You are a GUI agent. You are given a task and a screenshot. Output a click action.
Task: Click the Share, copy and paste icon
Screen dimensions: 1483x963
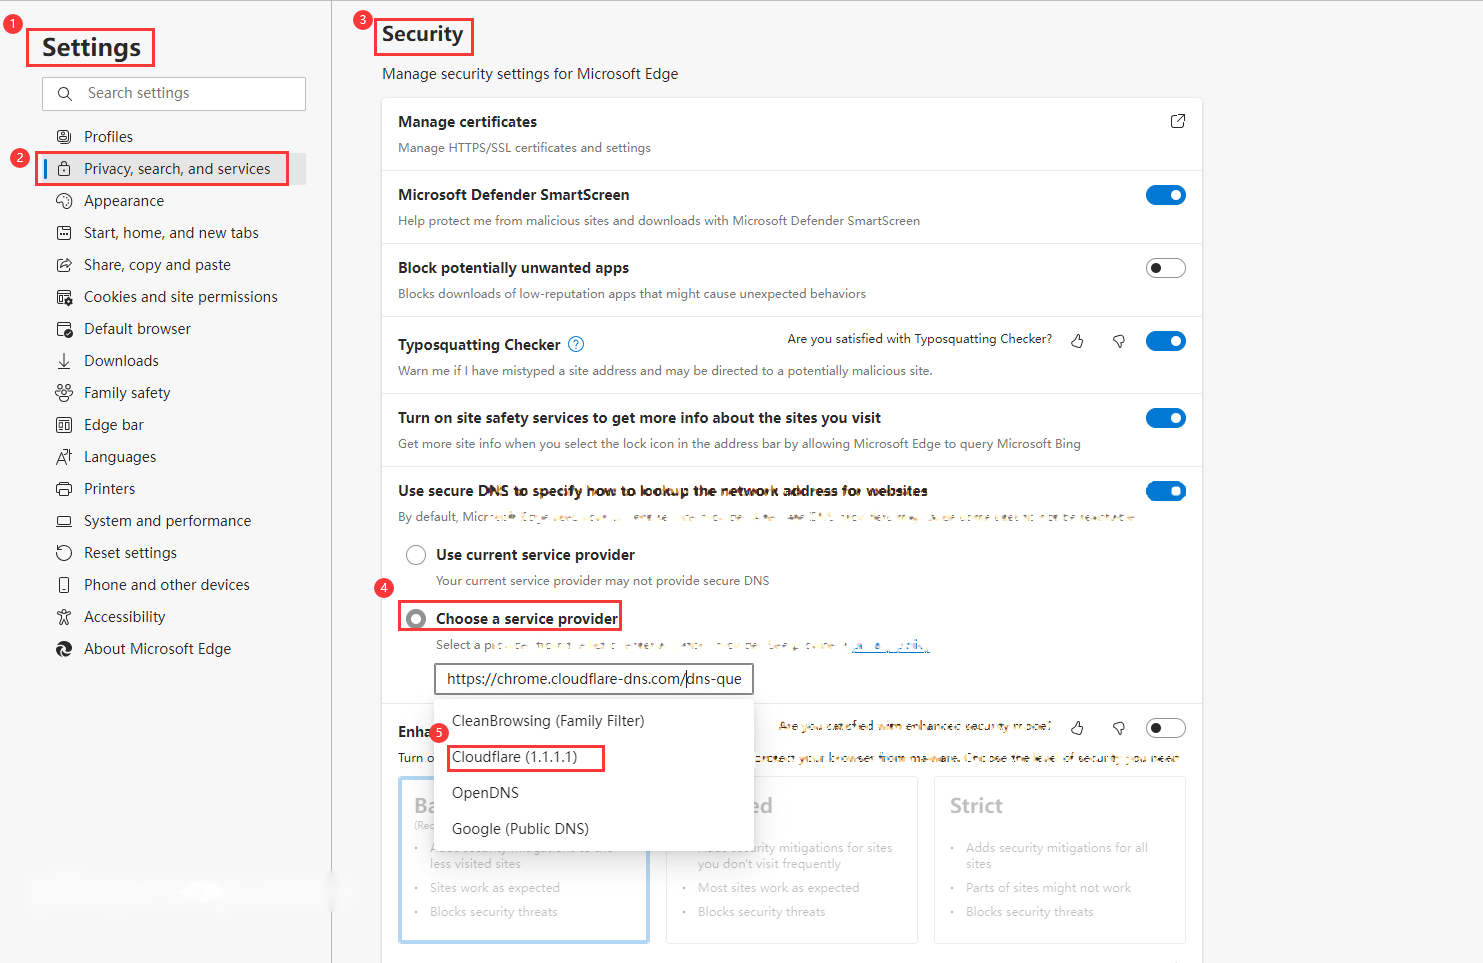[64, 265]
